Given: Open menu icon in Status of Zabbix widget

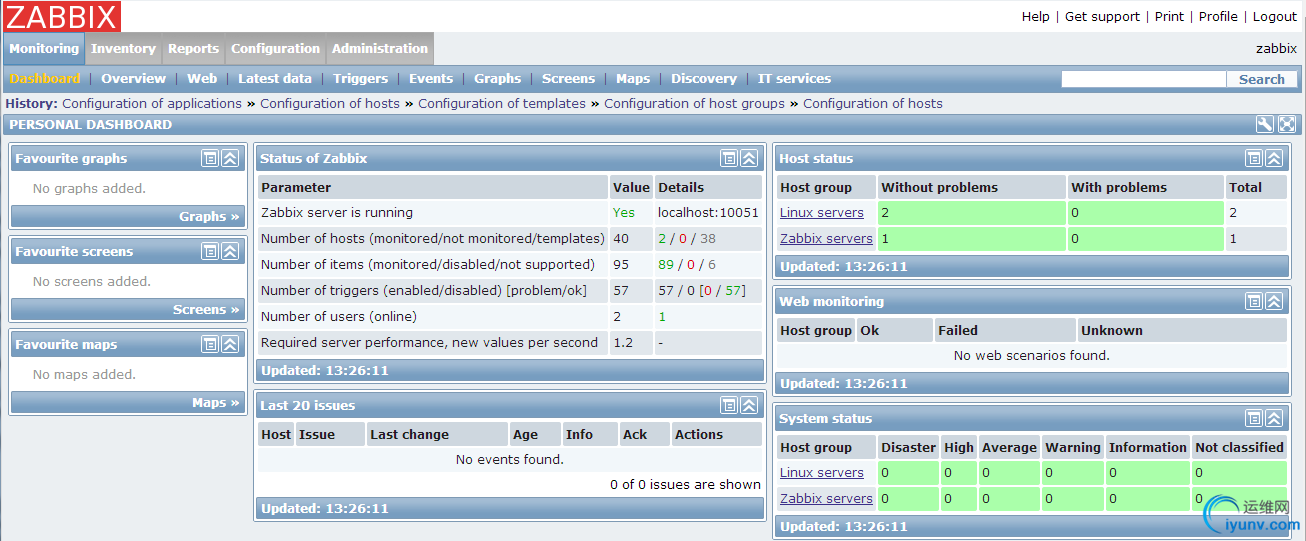Looking at the screenshot, I should [729, 158].
